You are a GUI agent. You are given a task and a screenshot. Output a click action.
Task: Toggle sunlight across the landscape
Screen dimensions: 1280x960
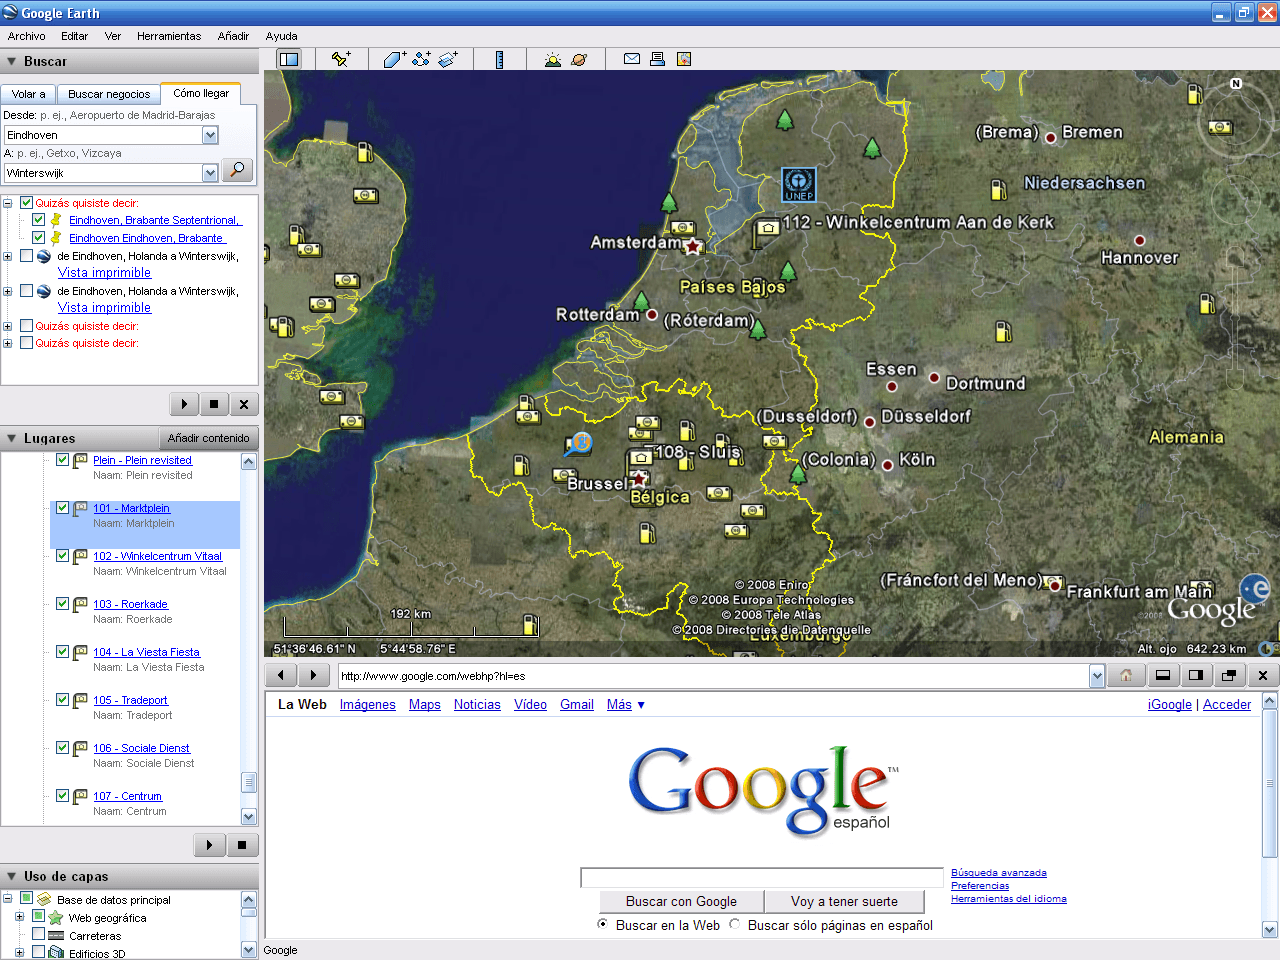tap(552, 58)
